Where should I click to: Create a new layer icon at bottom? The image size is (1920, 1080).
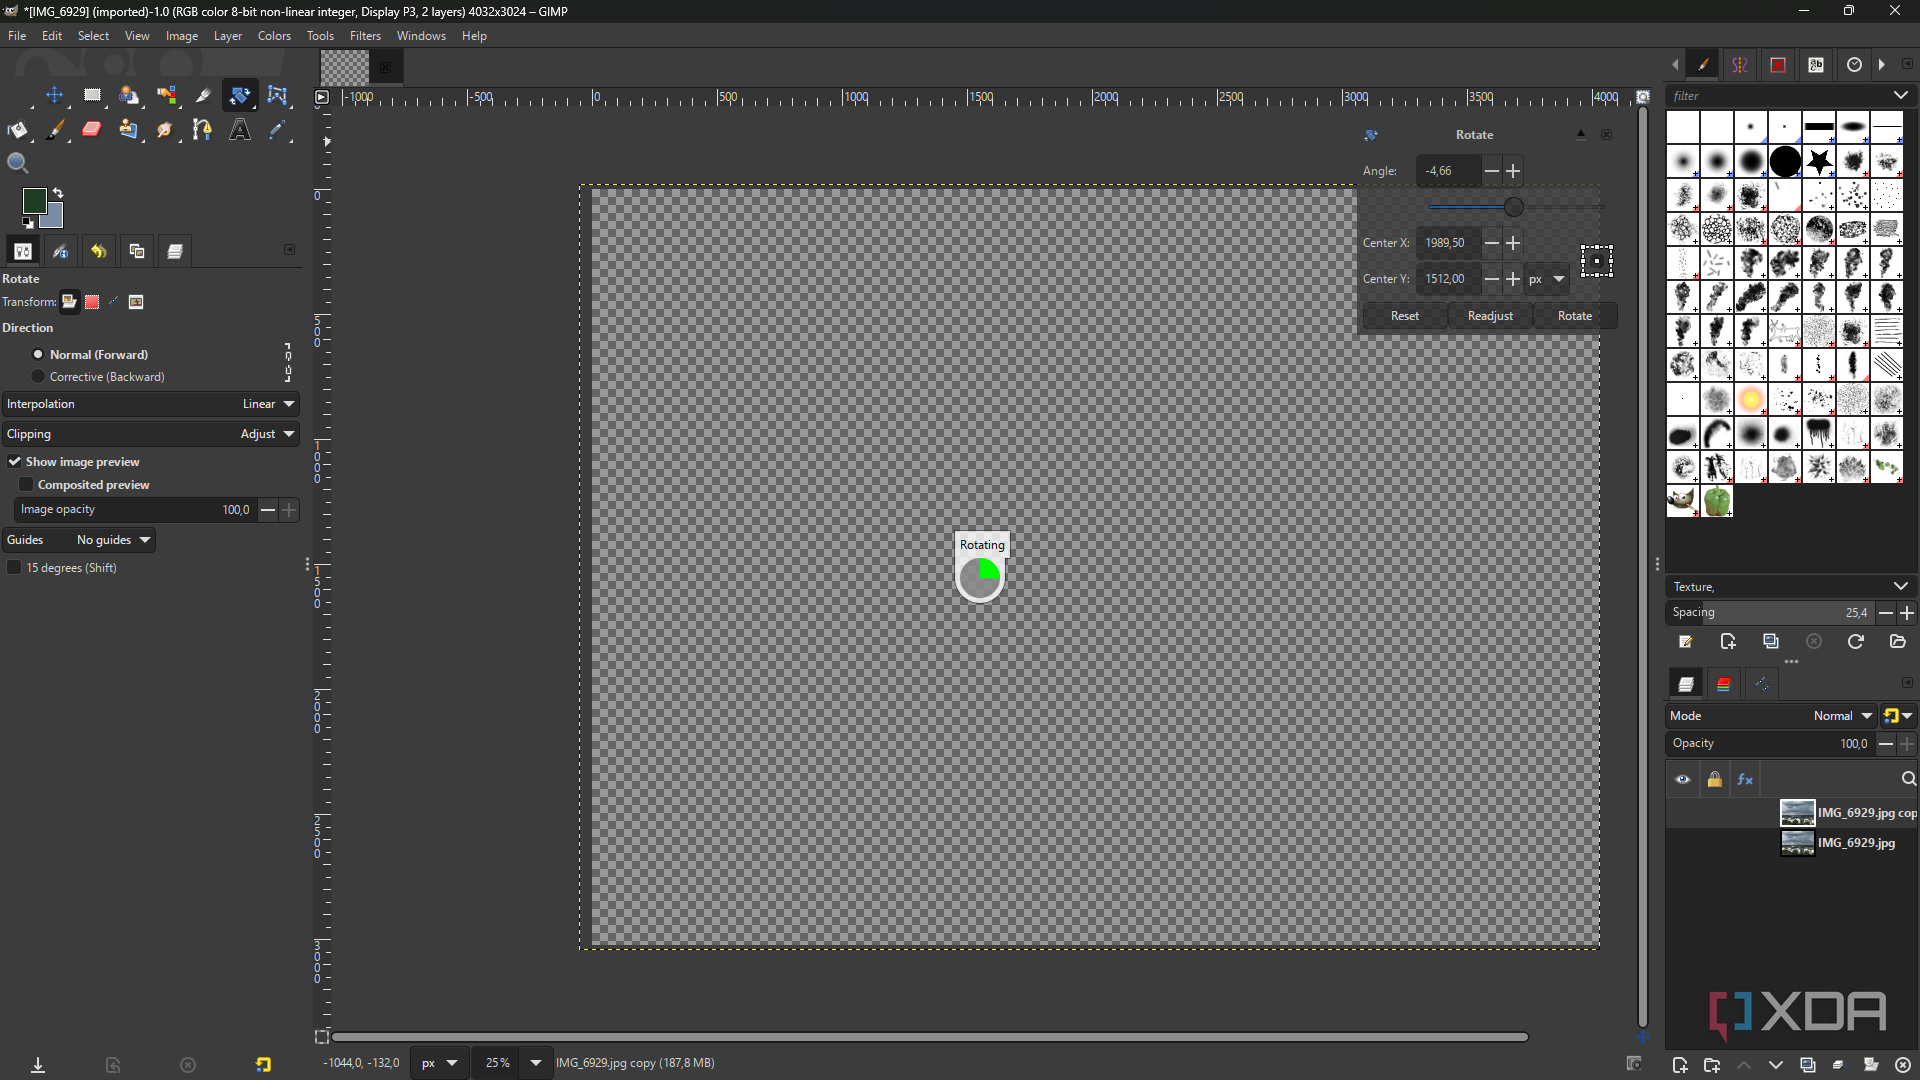(1680, 1065)
